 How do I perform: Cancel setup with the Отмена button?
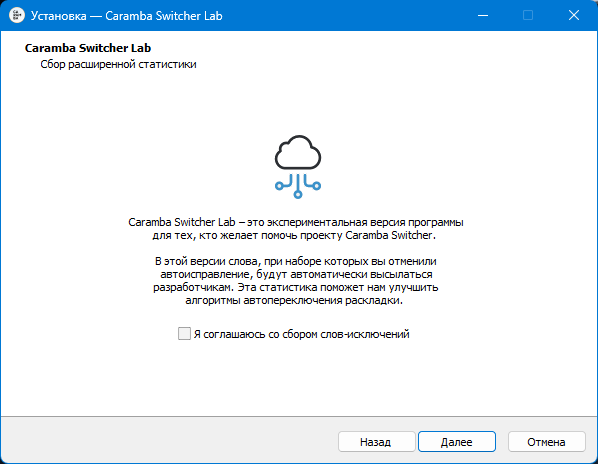point(547,442)
